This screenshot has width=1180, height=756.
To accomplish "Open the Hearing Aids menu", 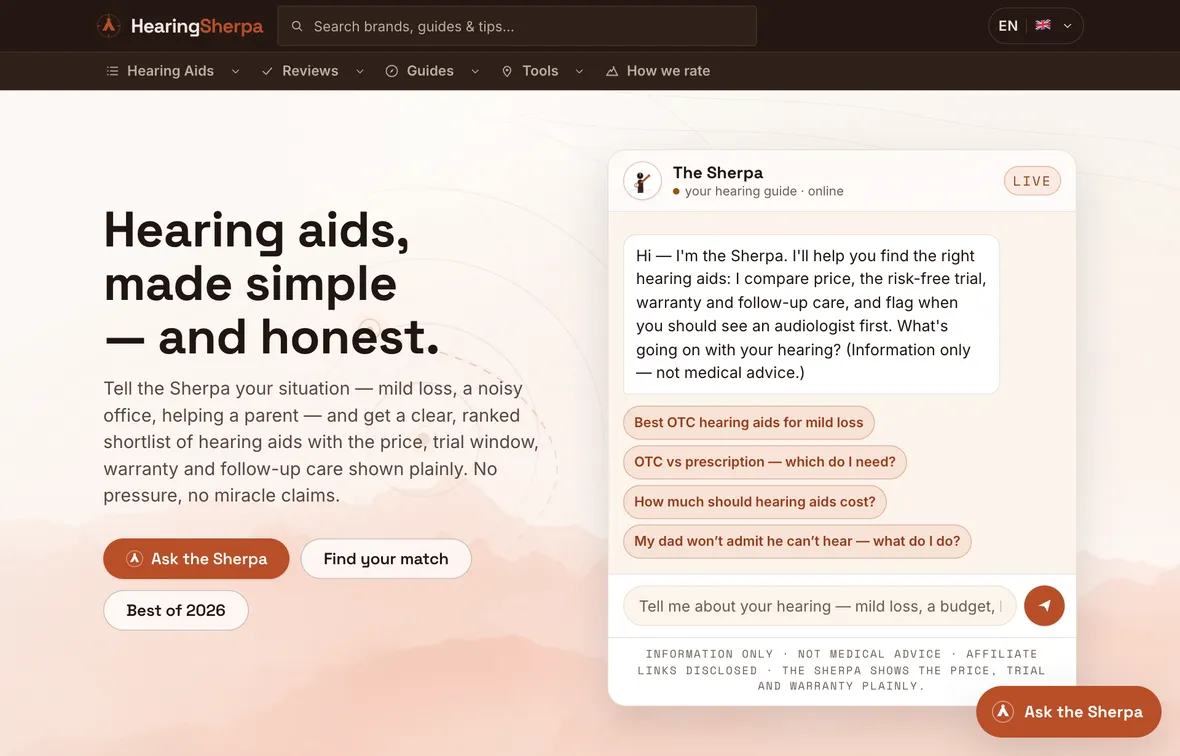I will click(171, 71).
